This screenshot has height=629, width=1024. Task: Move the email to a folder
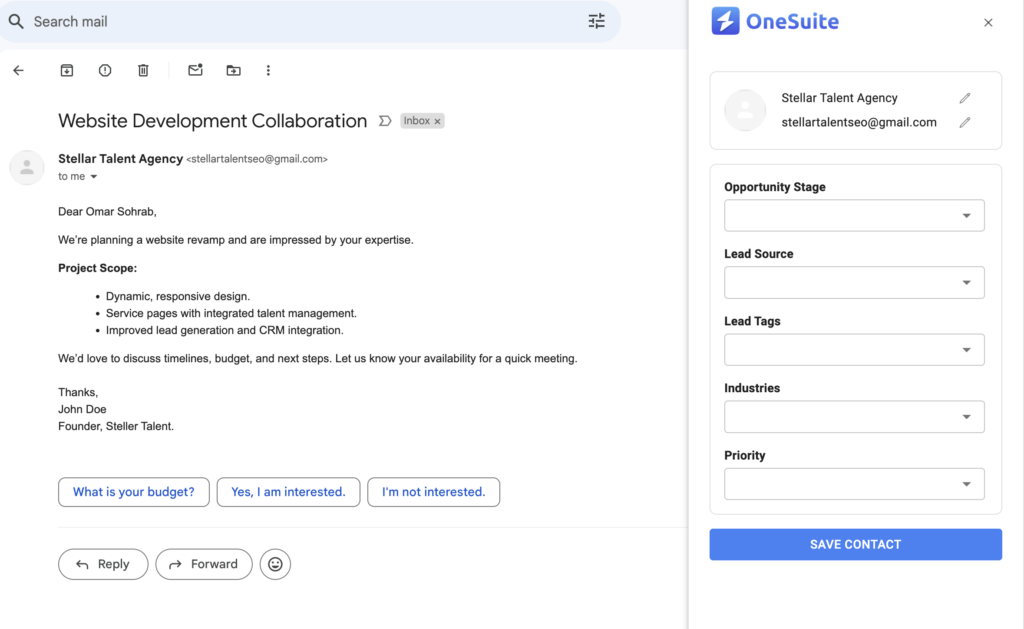232,70
